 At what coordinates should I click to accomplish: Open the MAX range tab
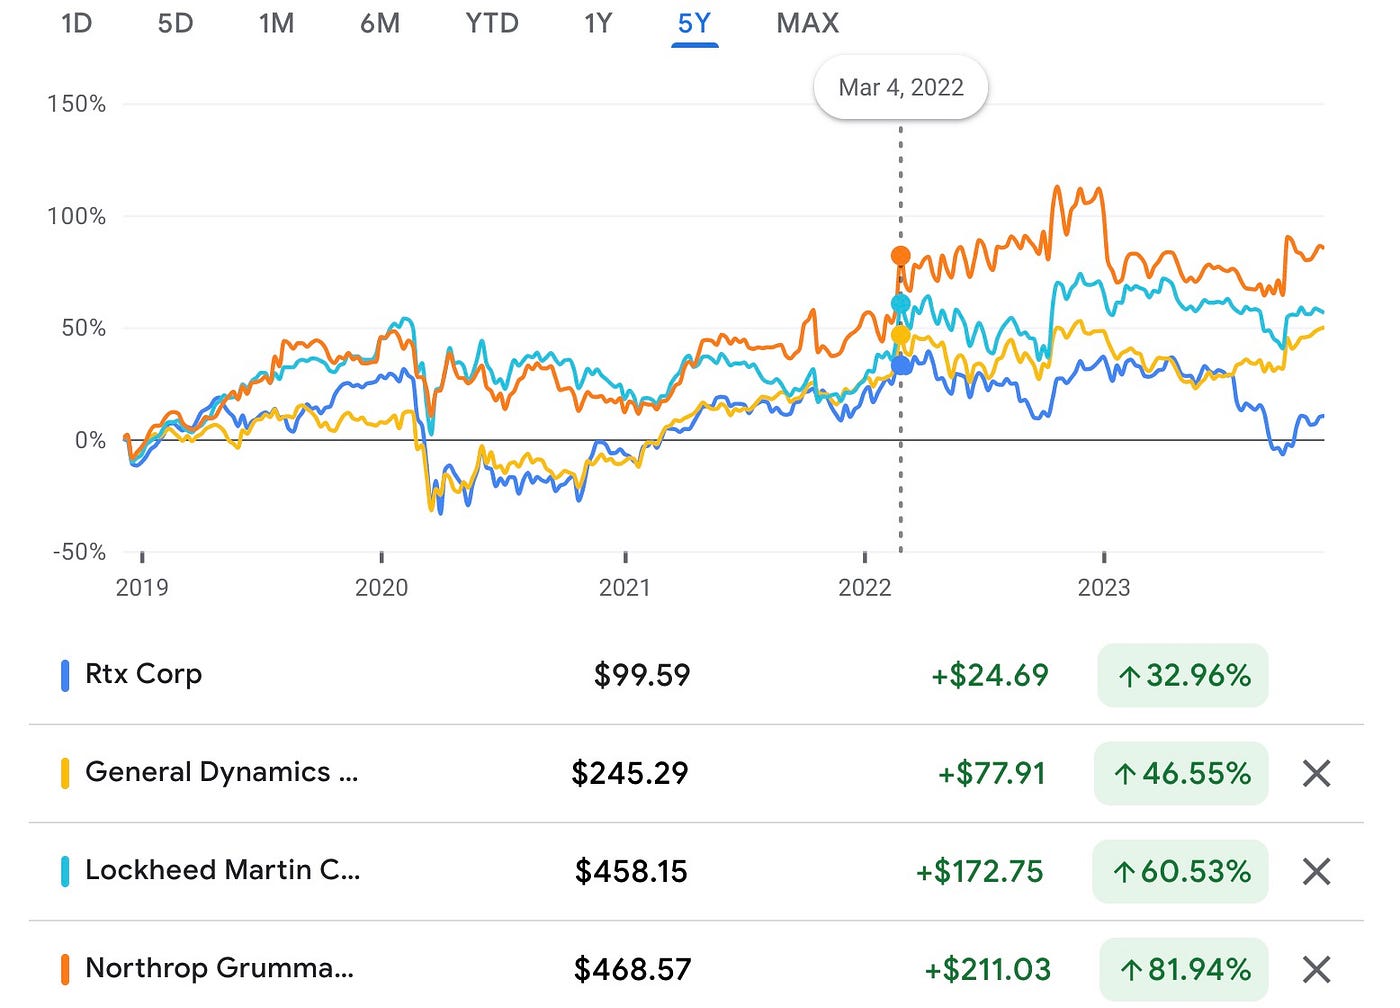click(807, 23)
